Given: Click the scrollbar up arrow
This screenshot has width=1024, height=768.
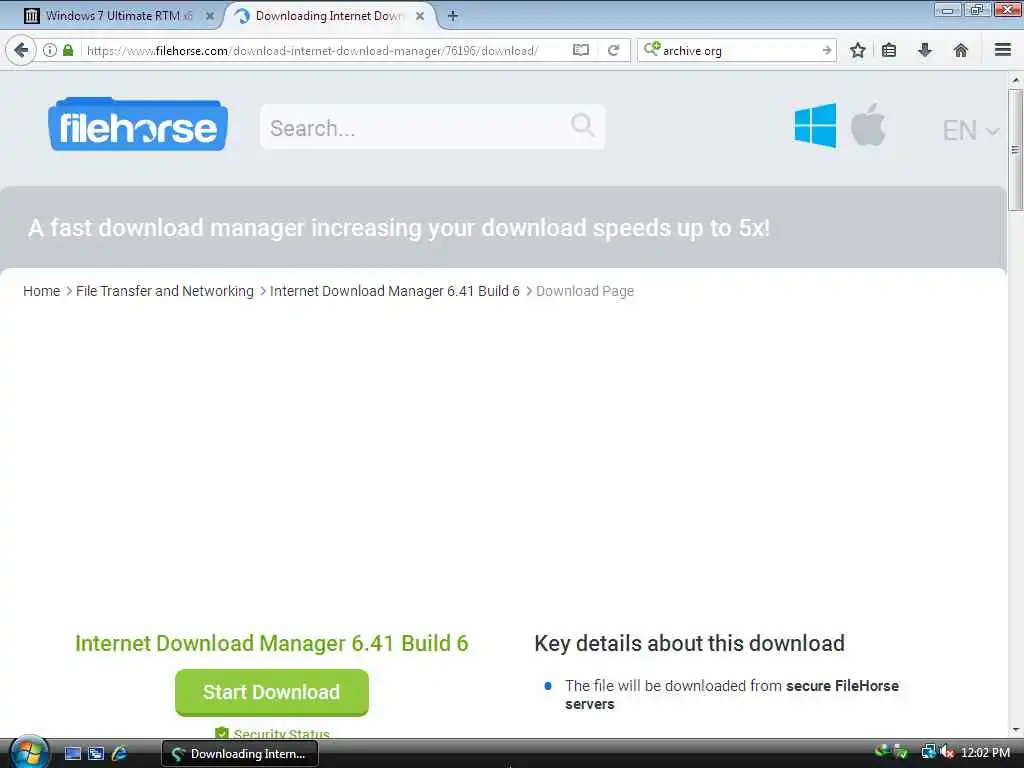Looking at the screenshot, I should [x=1015, y=80].
